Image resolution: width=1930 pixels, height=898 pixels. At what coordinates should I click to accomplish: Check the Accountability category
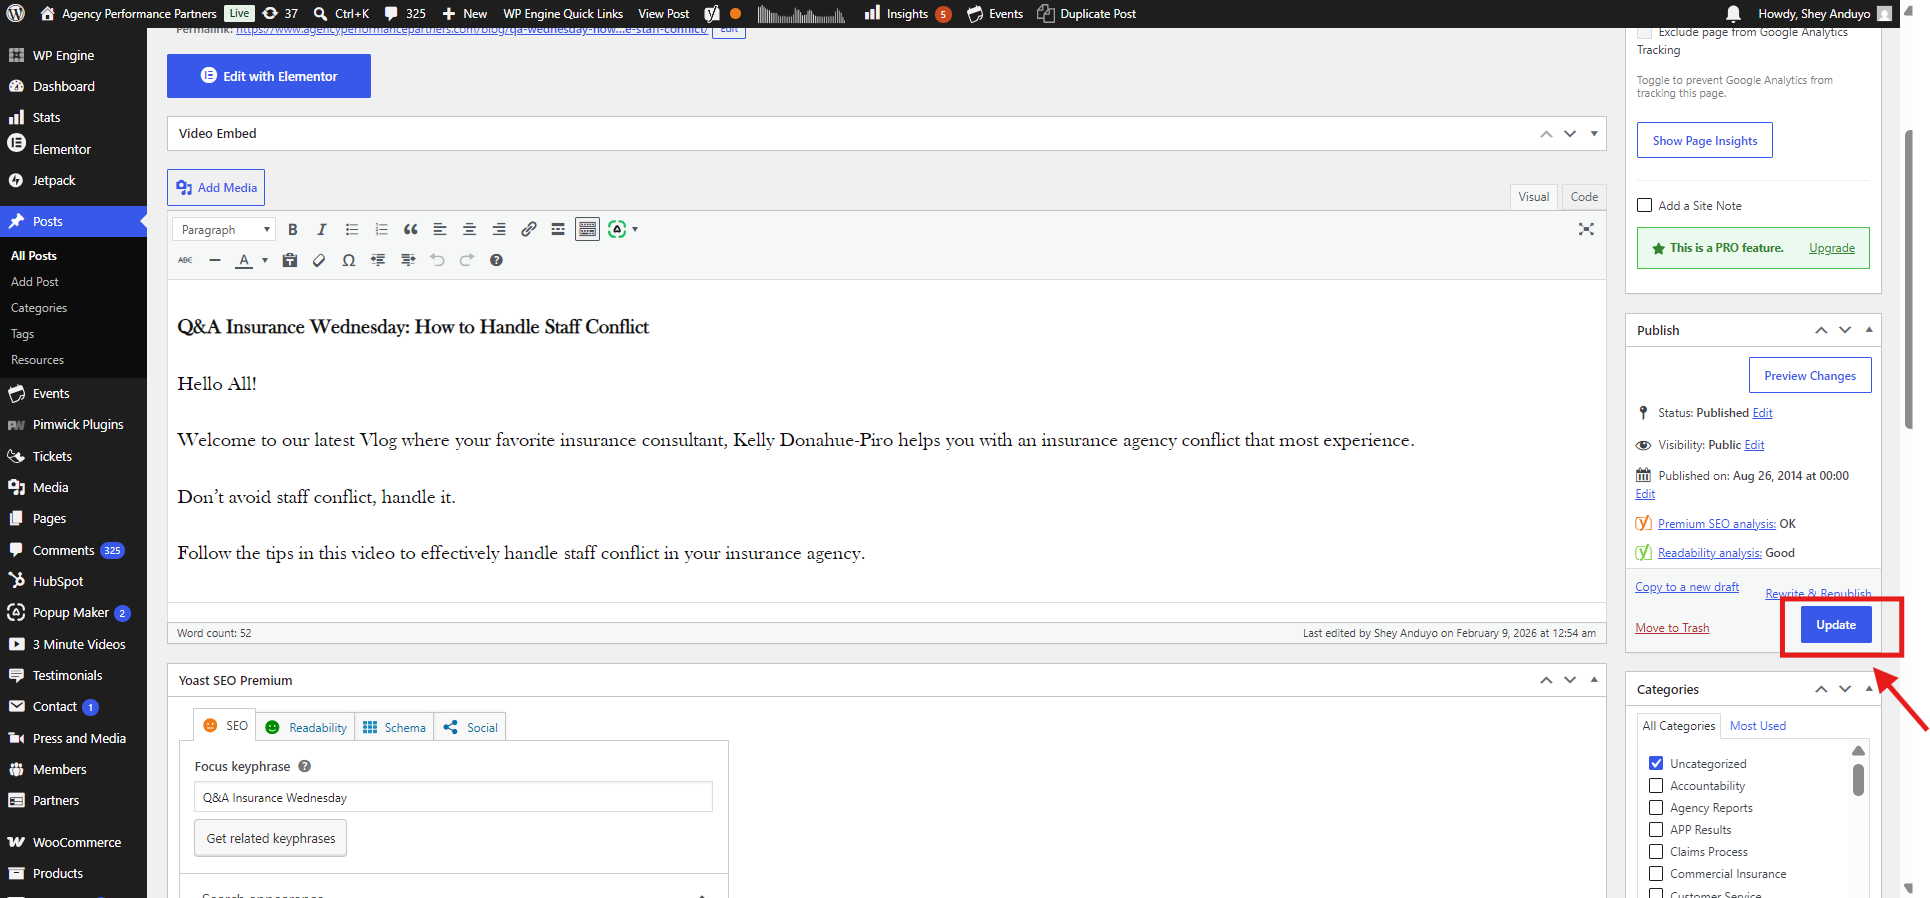click(1656, 786)
